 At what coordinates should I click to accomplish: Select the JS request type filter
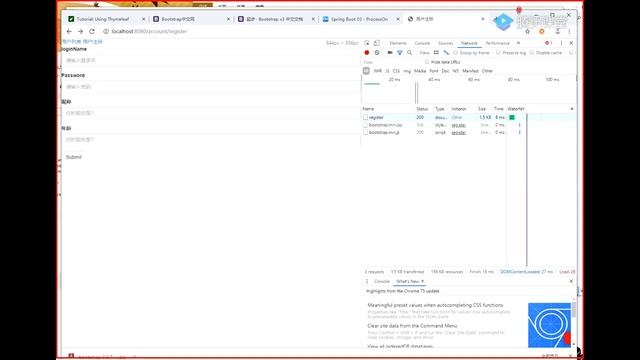coord(387,71)
